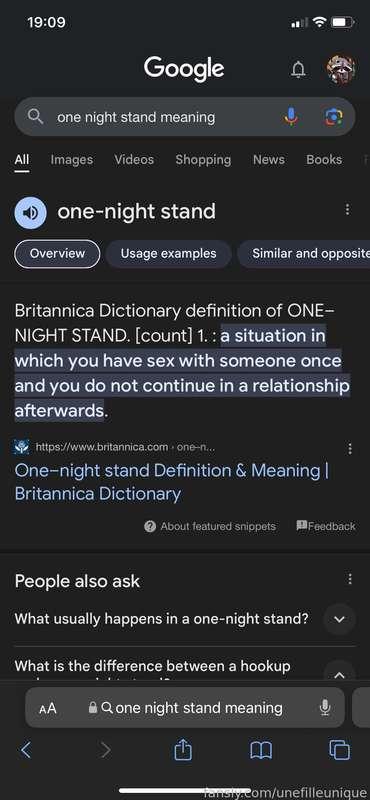The height and width of the screenshot is (800, 370).
Task: Tap the Safari share icon
Action: click(183, 750)
